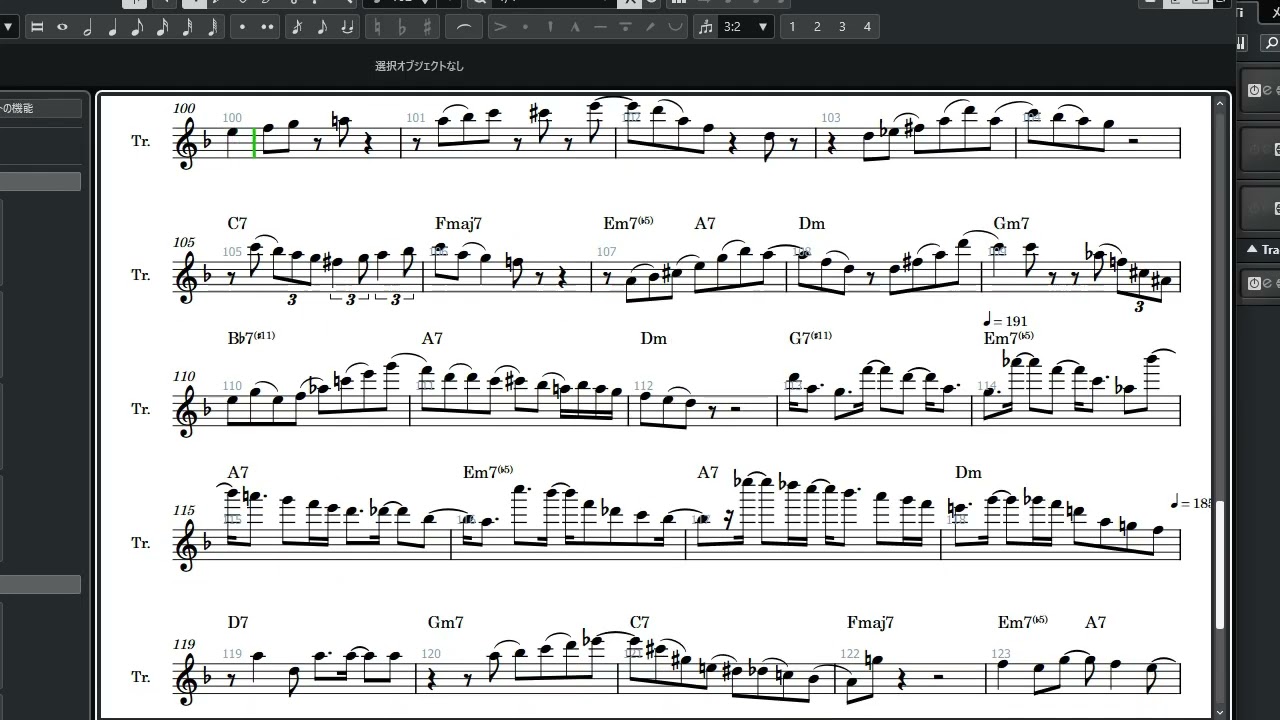Viewport: 1280px width, 720px height.
Task: Add a tenuto line articulation
Action: 600,27
